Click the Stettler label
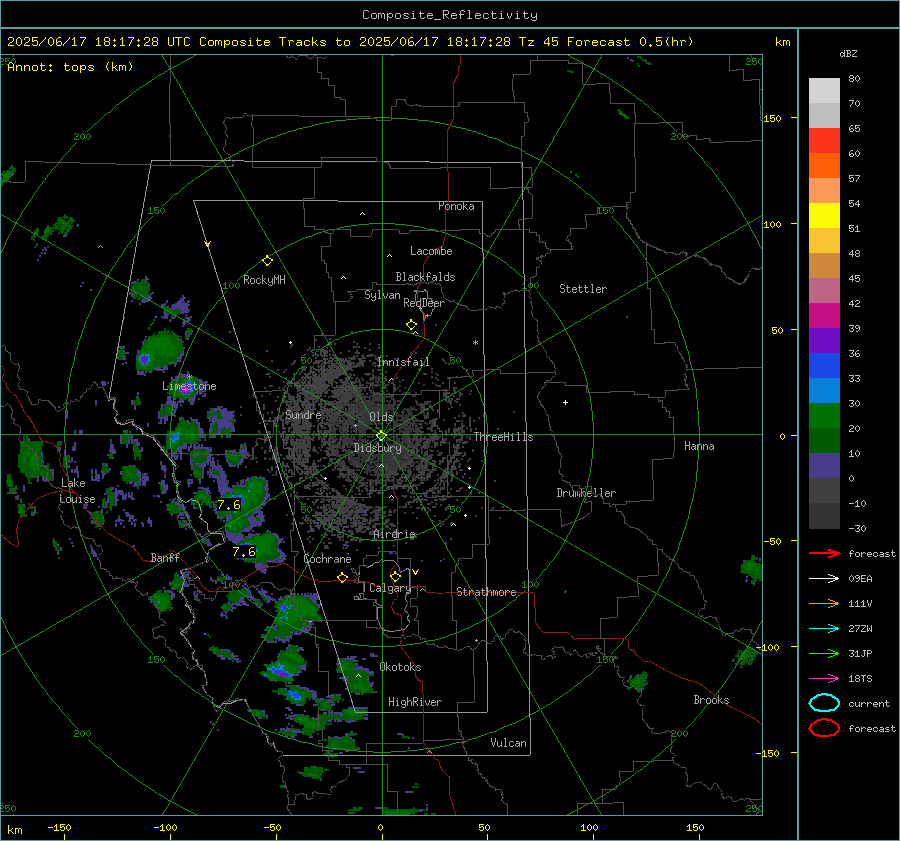This screenshot has height=841, width=900. coord(583,289)
